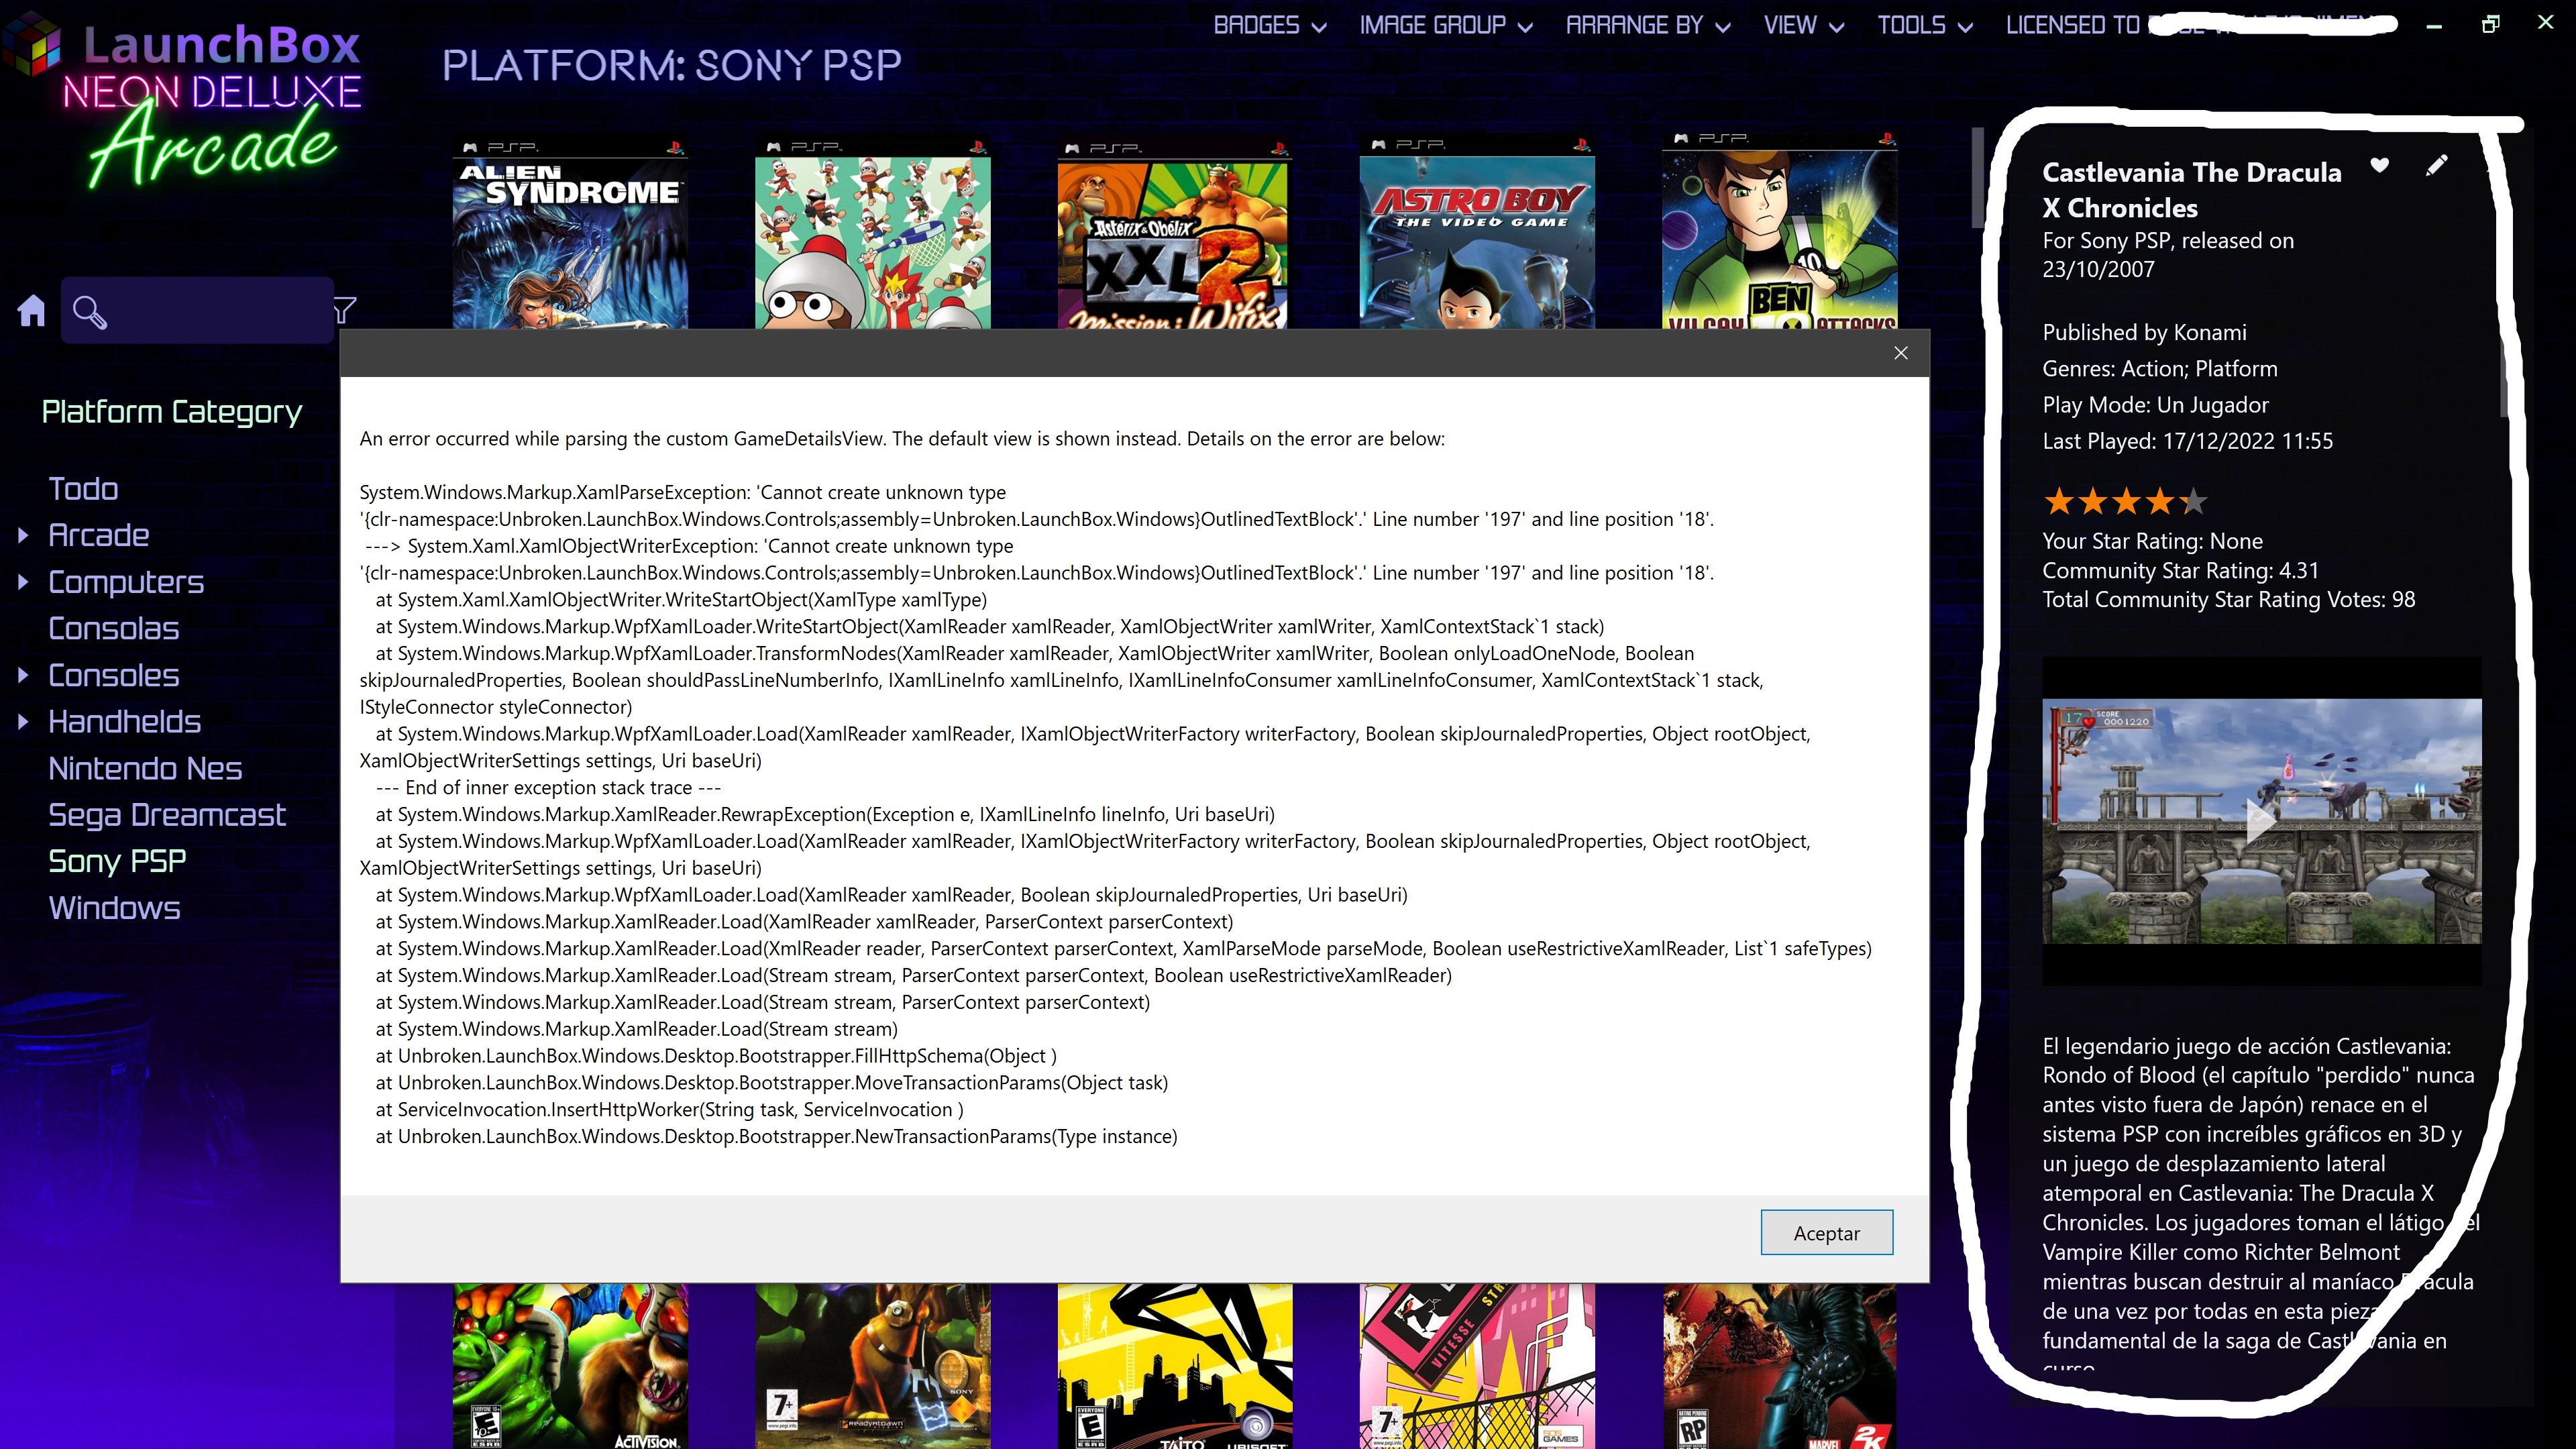Click the search input field
Viewport: 2576px width, 1449px height.
tap(197, 311)
